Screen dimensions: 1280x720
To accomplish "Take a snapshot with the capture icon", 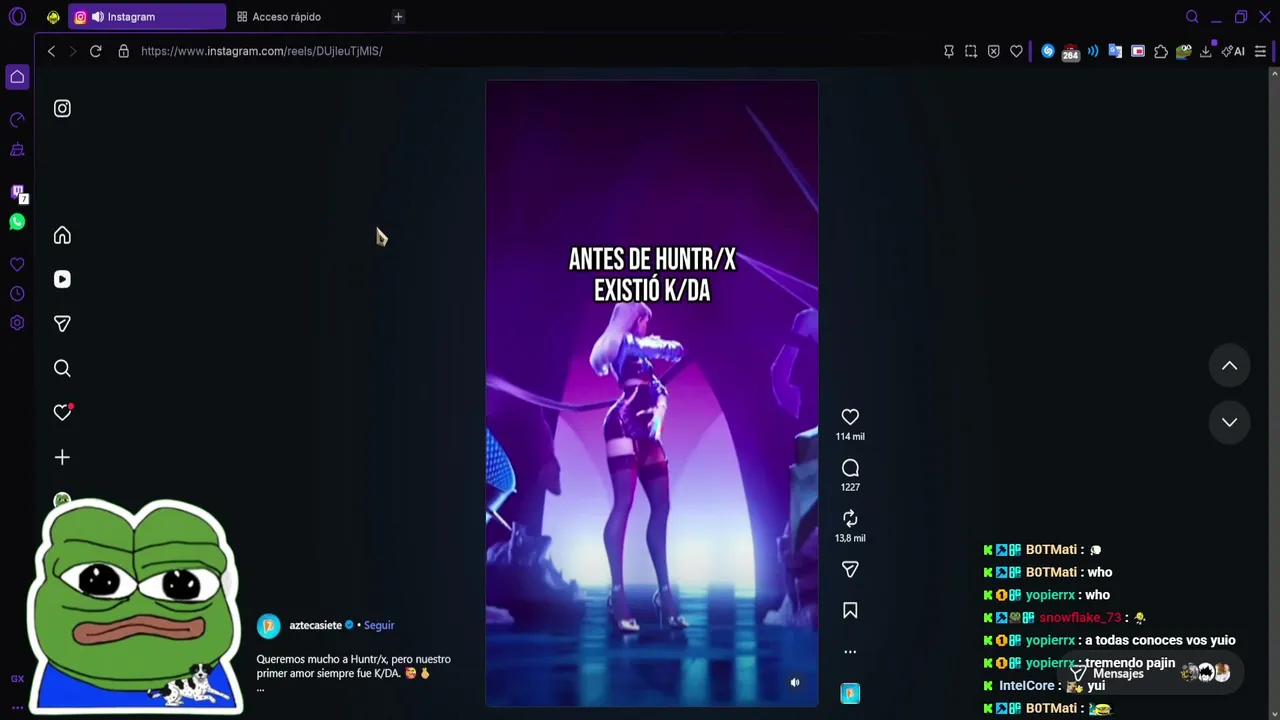I will point(971,51).
